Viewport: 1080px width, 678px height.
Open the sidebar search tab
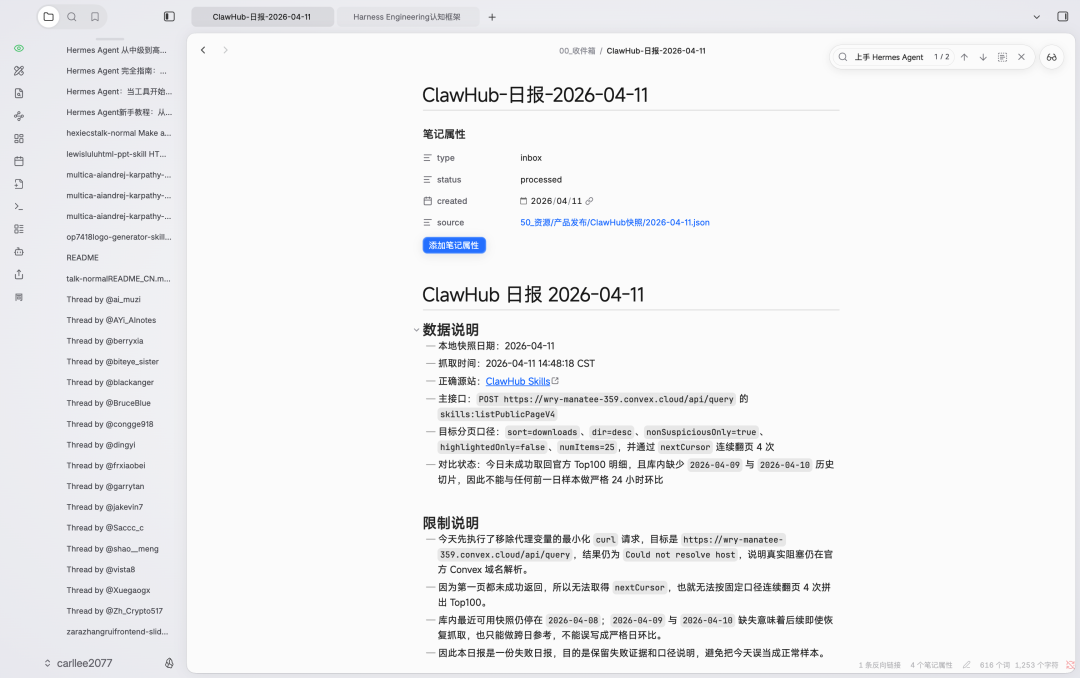click(72, 17)
